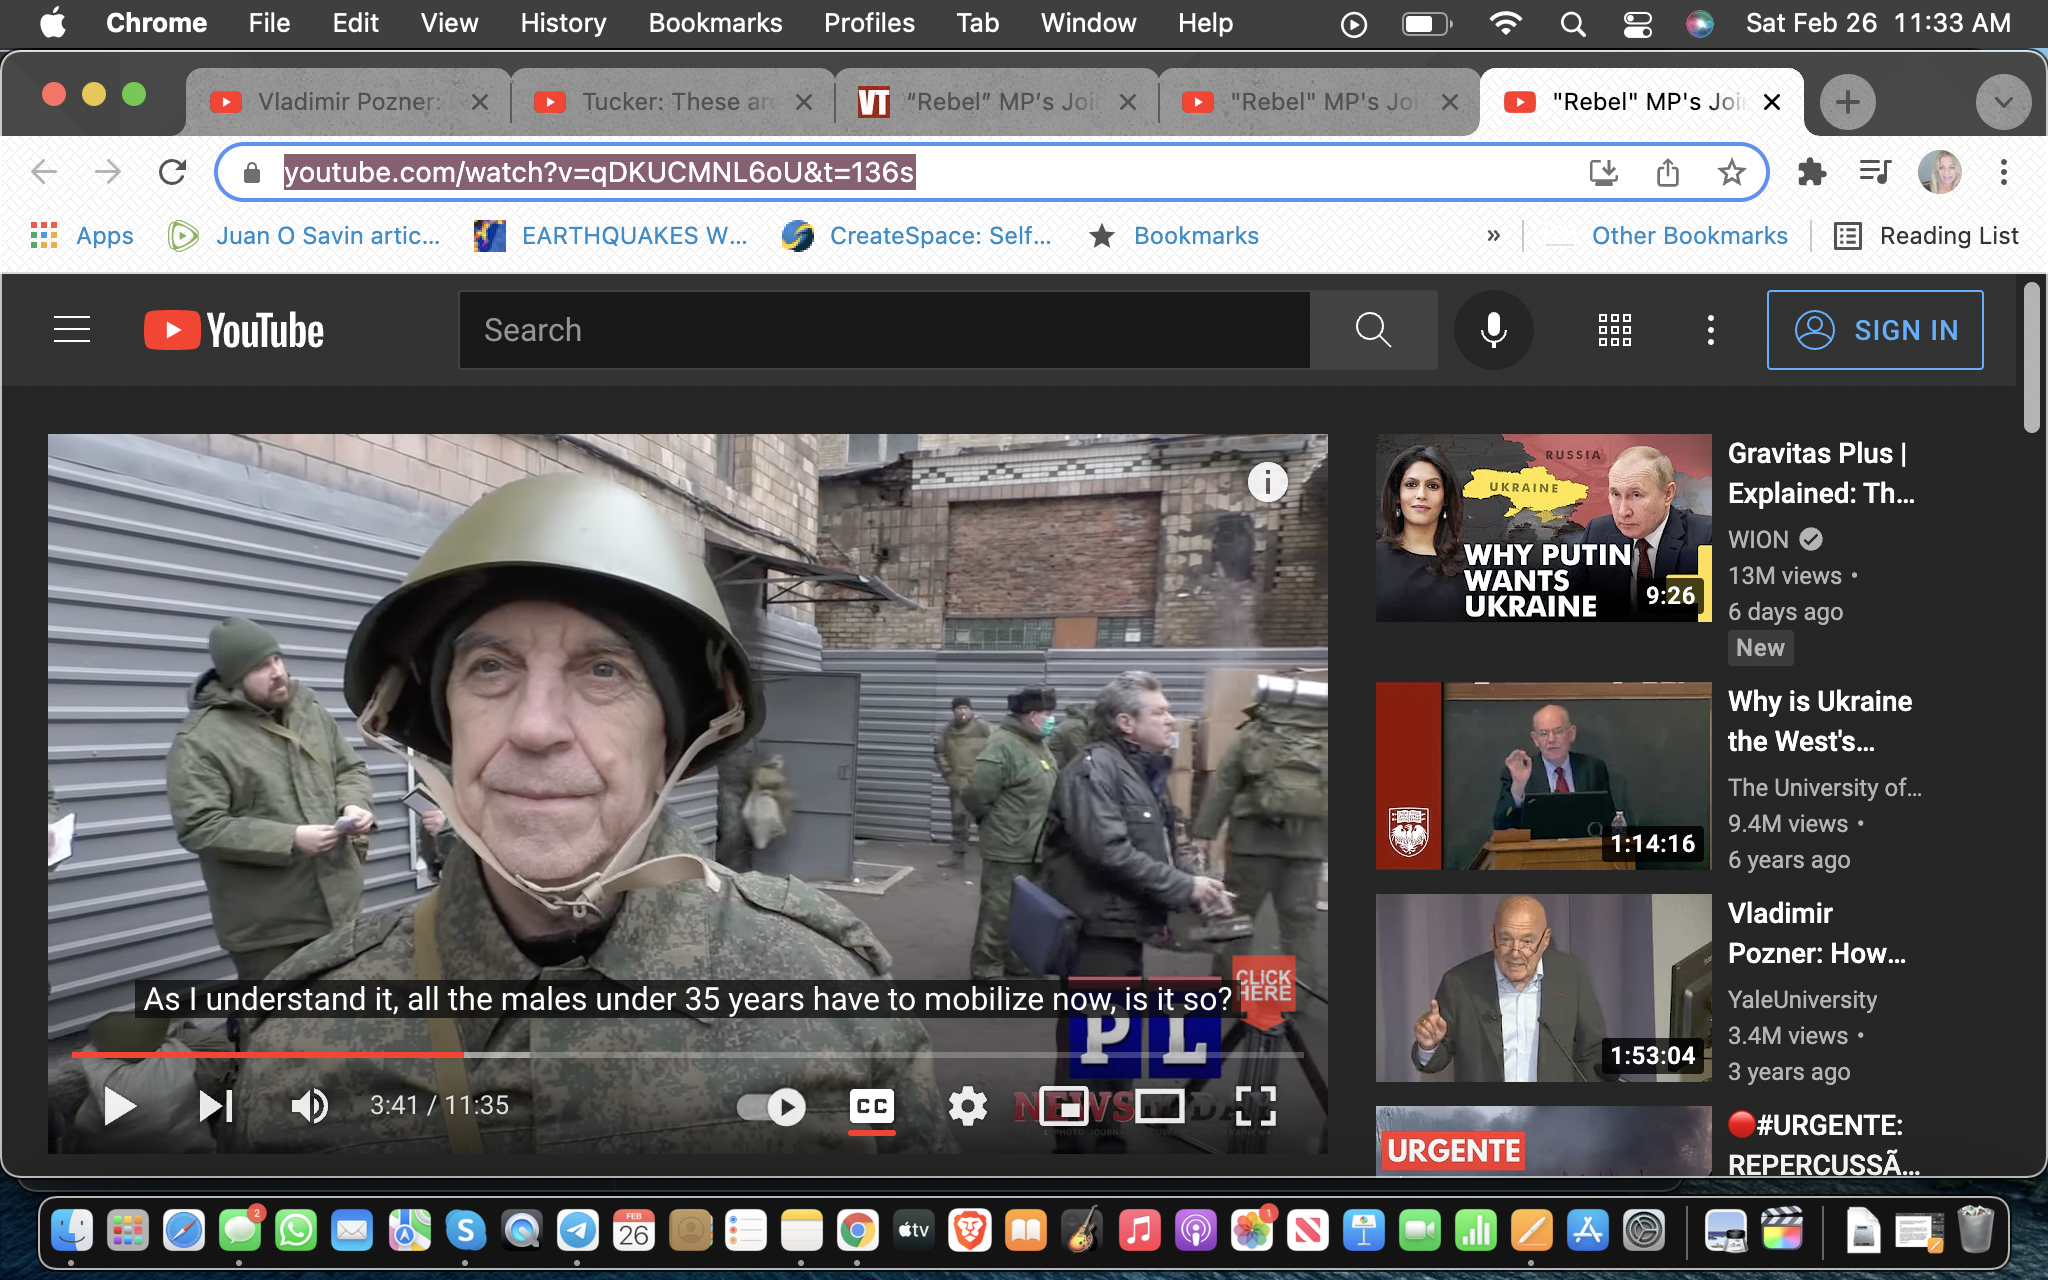Open the media controls icon
The width and height of the screenshot is (2048, 1280).
(1875, 172)
